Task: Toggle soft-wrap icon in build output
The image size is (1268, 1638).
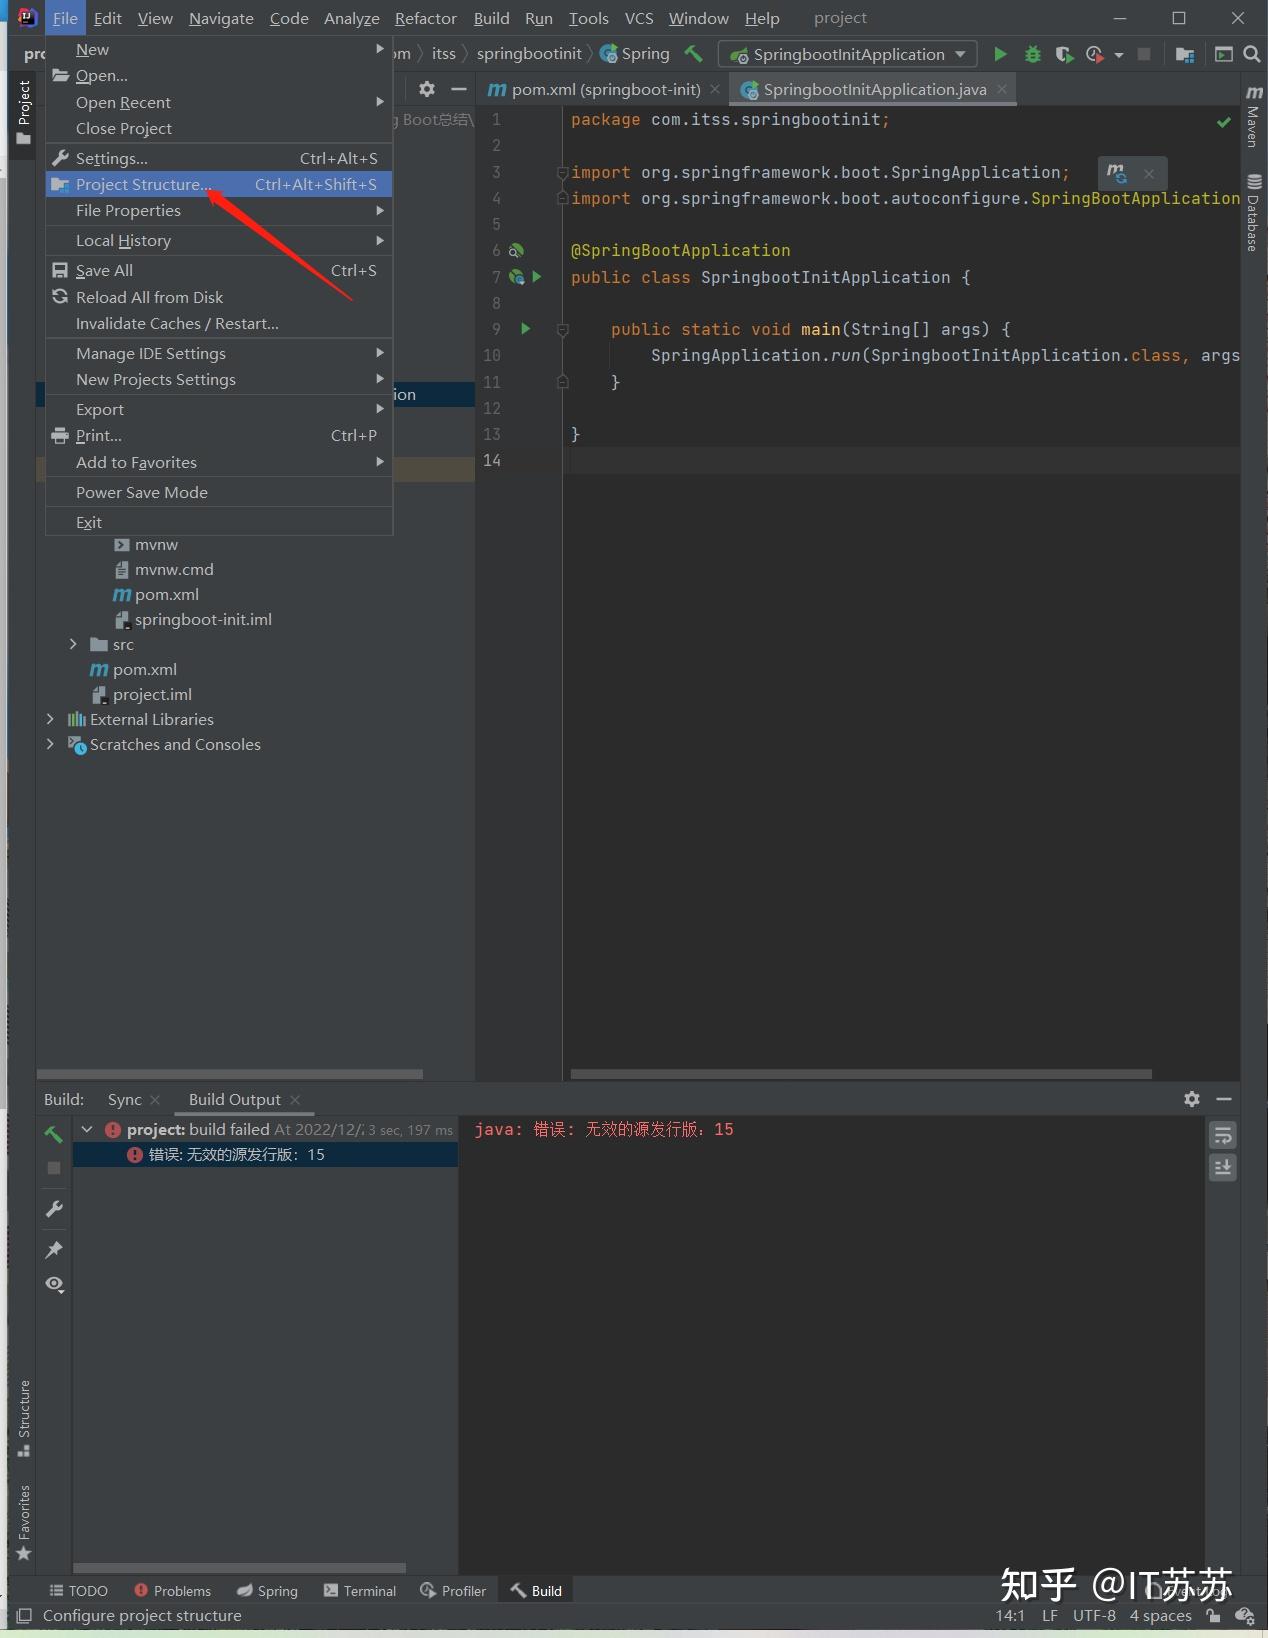Action: click(1222, 1135)
